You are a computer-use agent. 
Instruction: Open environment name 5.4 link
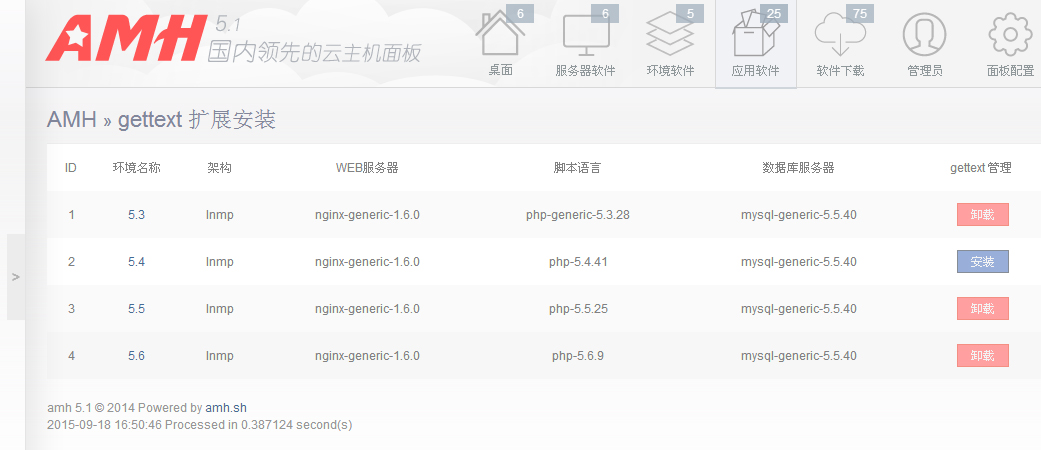[x=136, y=262]
